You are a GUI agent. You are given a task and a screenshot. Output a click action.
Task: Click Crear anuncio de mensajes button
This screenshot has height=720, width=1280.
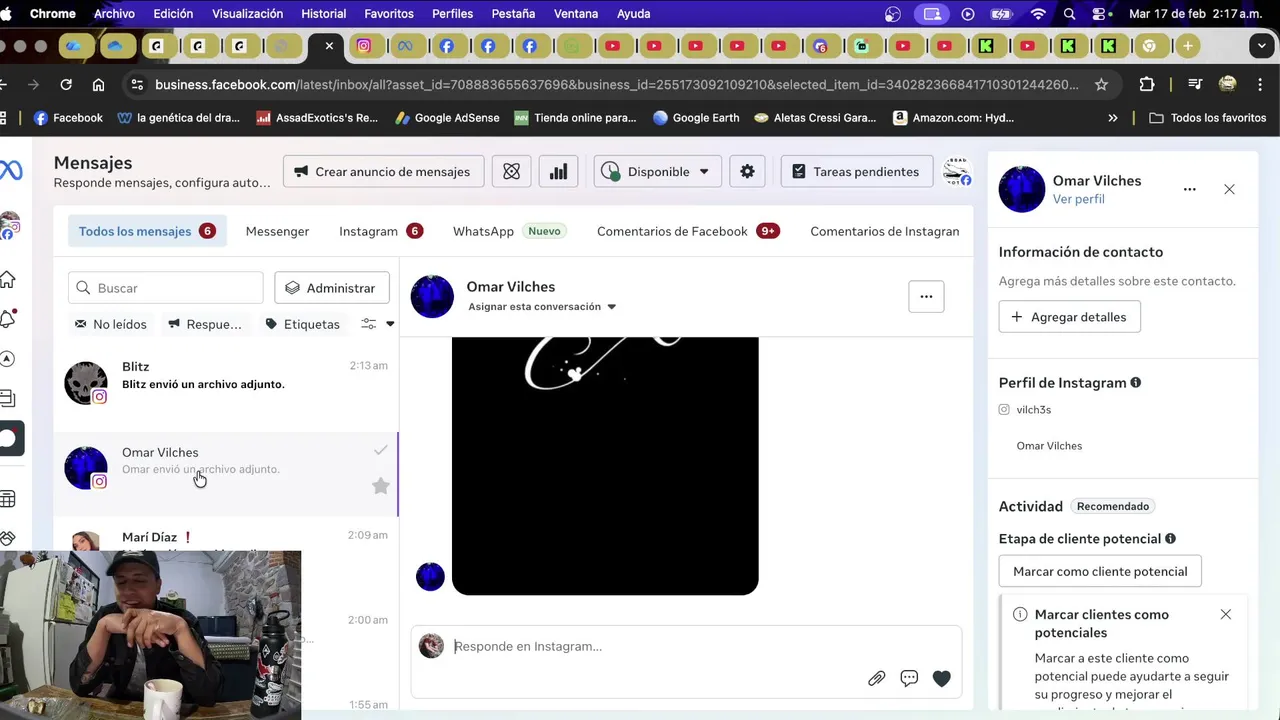tap(383, 171)
